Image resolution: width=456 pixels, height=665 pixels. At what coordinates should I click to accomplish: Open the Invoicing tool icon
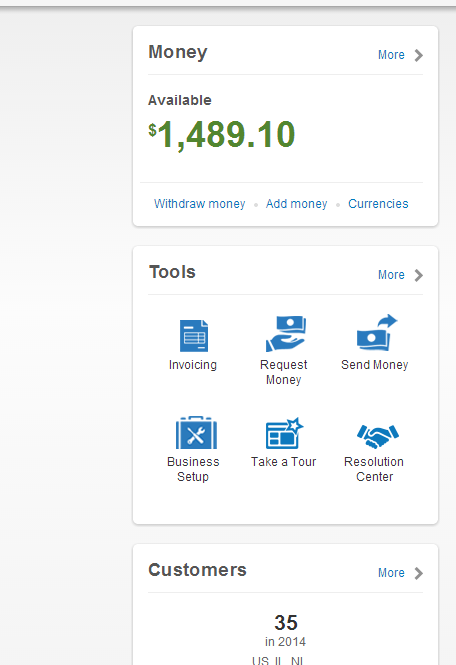(x=194, y=336)
